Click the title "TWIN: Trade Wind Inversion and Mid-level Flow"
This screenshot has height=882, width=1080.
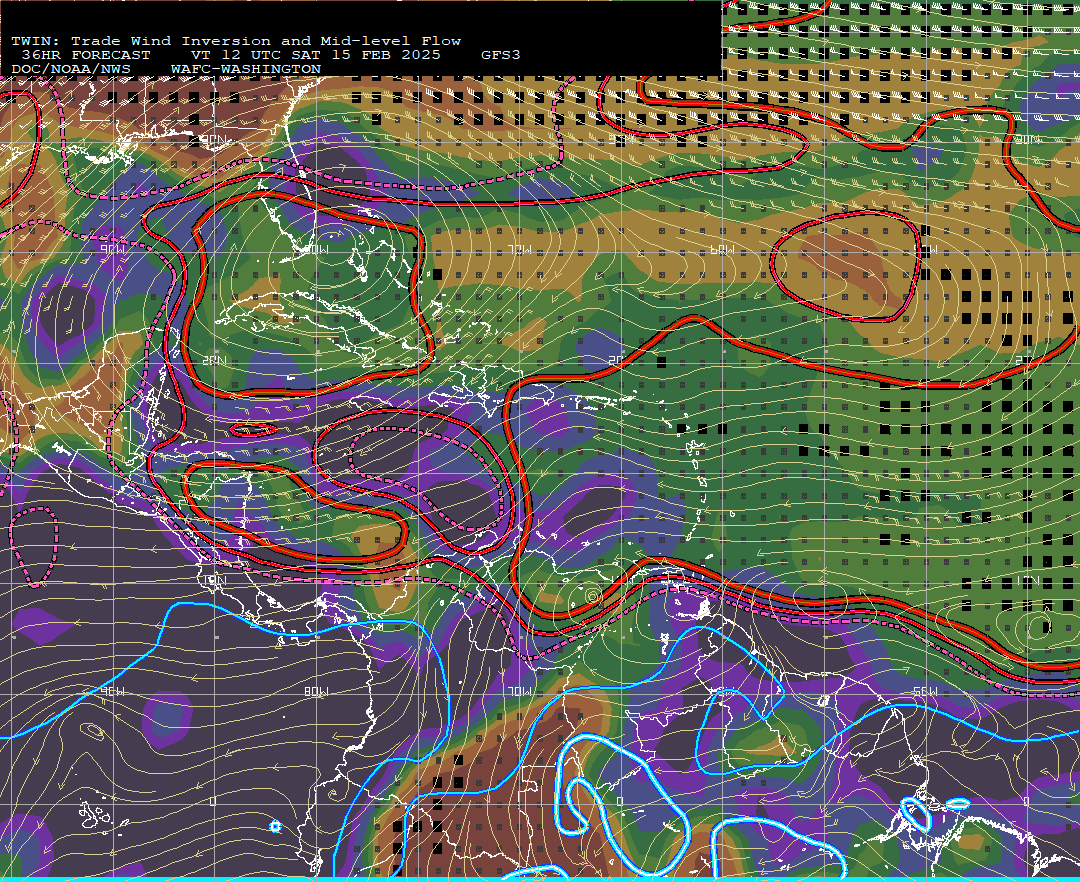(236, 41)
